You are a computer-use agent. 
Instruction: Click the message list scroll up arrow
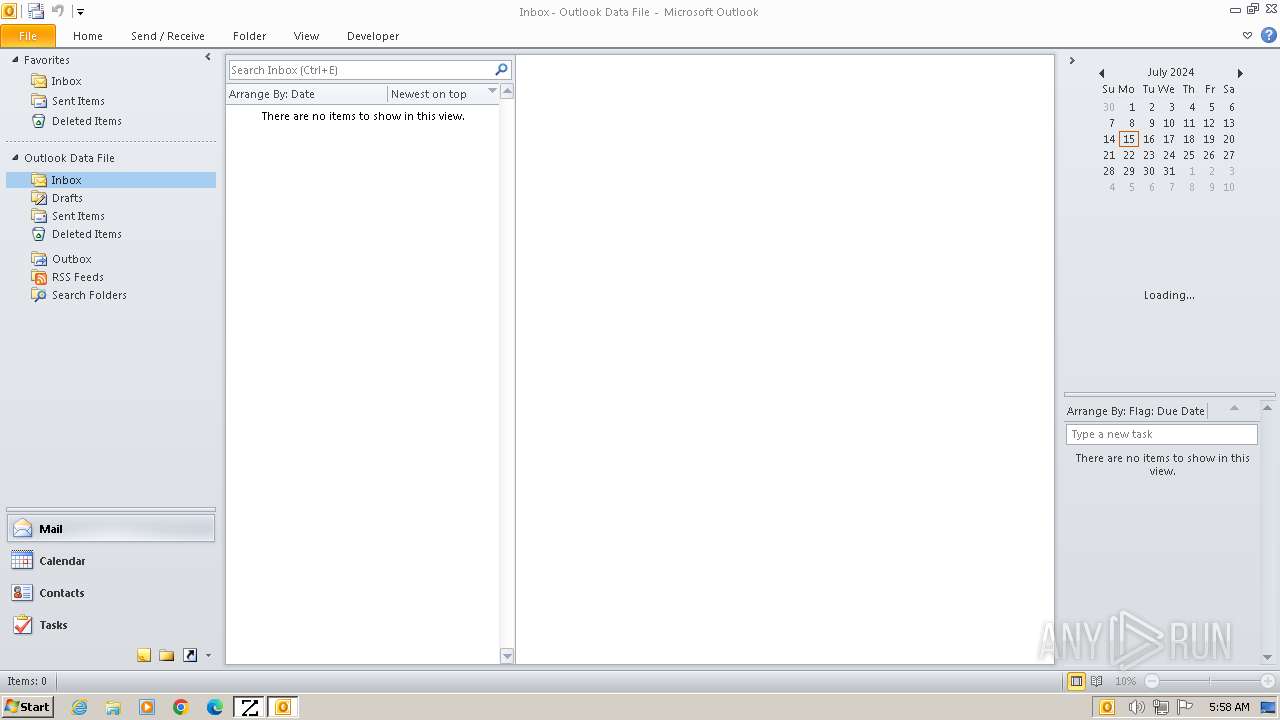507,91
